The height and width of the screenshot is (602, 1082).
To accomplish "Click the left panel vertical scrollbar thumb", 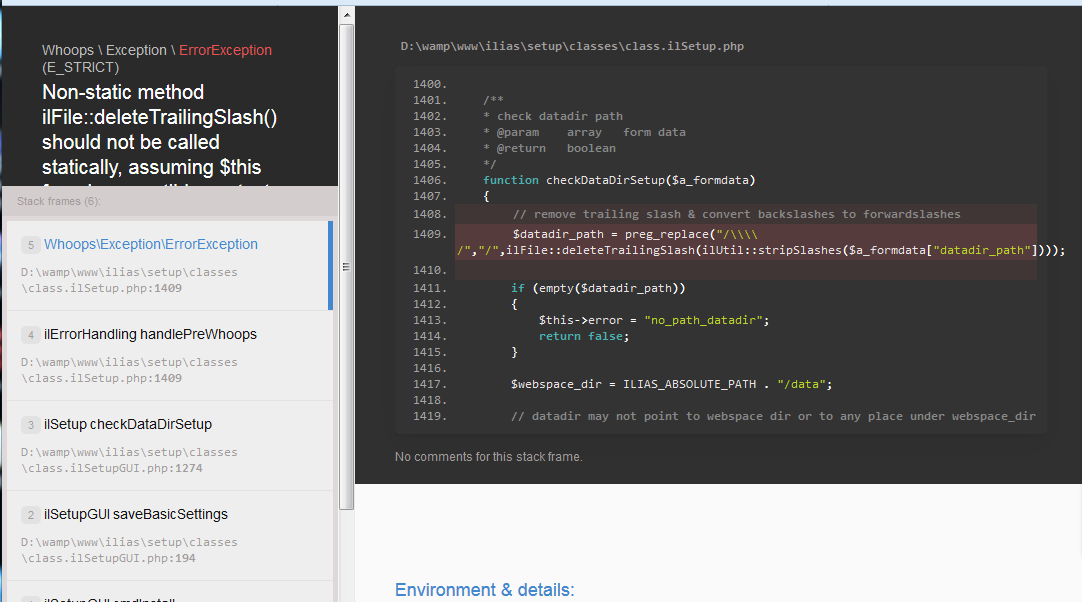I will point(347,266).
